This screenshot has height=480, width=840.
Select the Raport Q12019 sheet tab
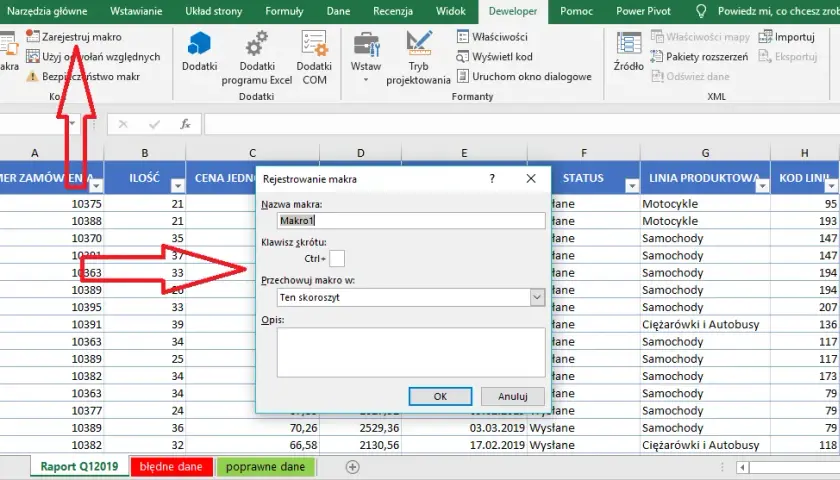point(79,467)
